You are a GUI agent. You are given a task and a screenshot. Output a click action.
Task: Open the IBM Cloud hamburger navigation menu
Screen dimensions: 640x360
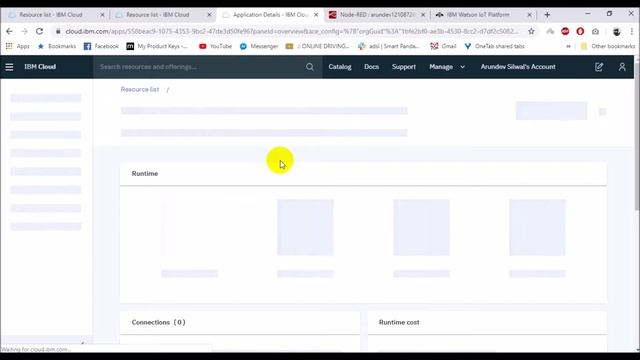coord(9,67)
